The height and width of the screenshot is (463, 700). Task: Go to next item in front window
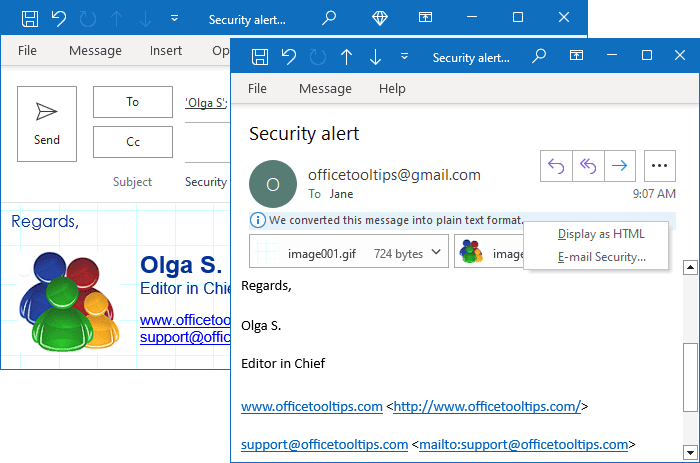(375, 57)
